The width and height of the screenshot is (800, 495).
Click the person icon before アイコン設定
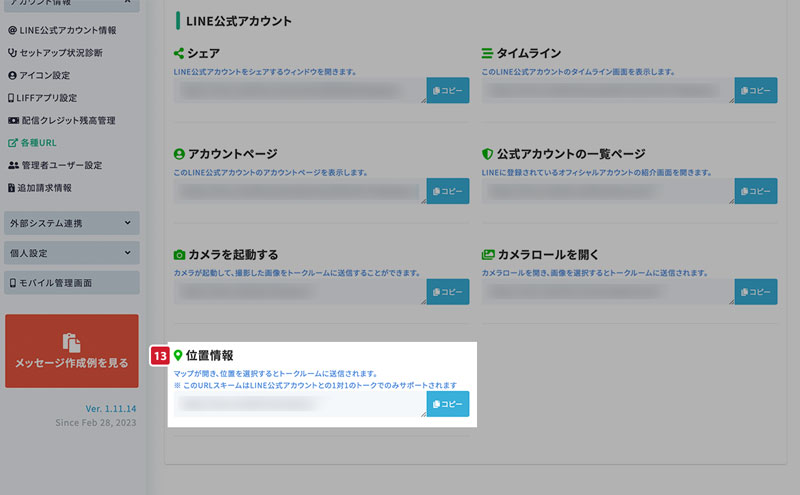pyautogui.click(x=12, y=75)
